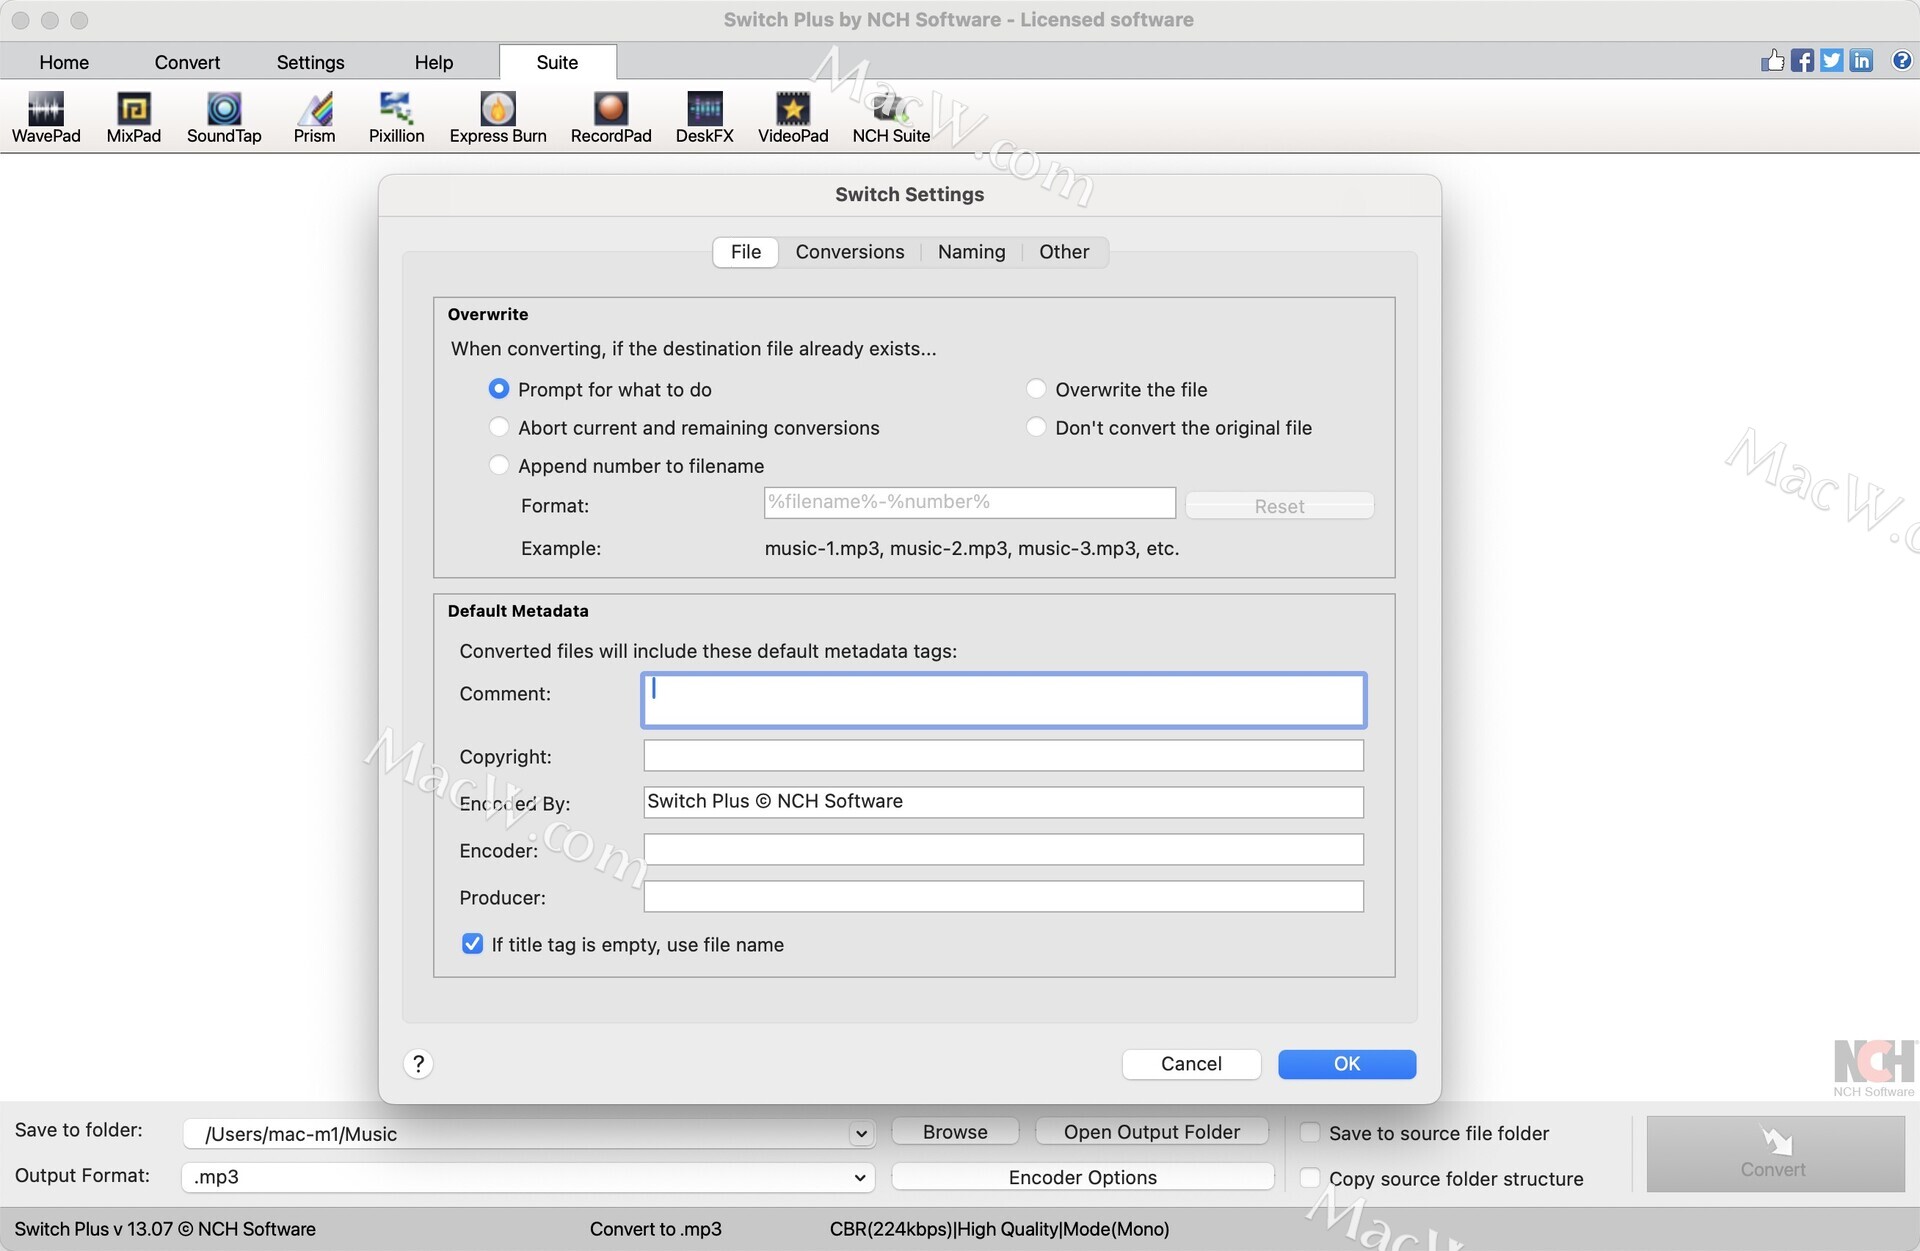Expand the Output Format dropdown

(x=859, y=1177)
